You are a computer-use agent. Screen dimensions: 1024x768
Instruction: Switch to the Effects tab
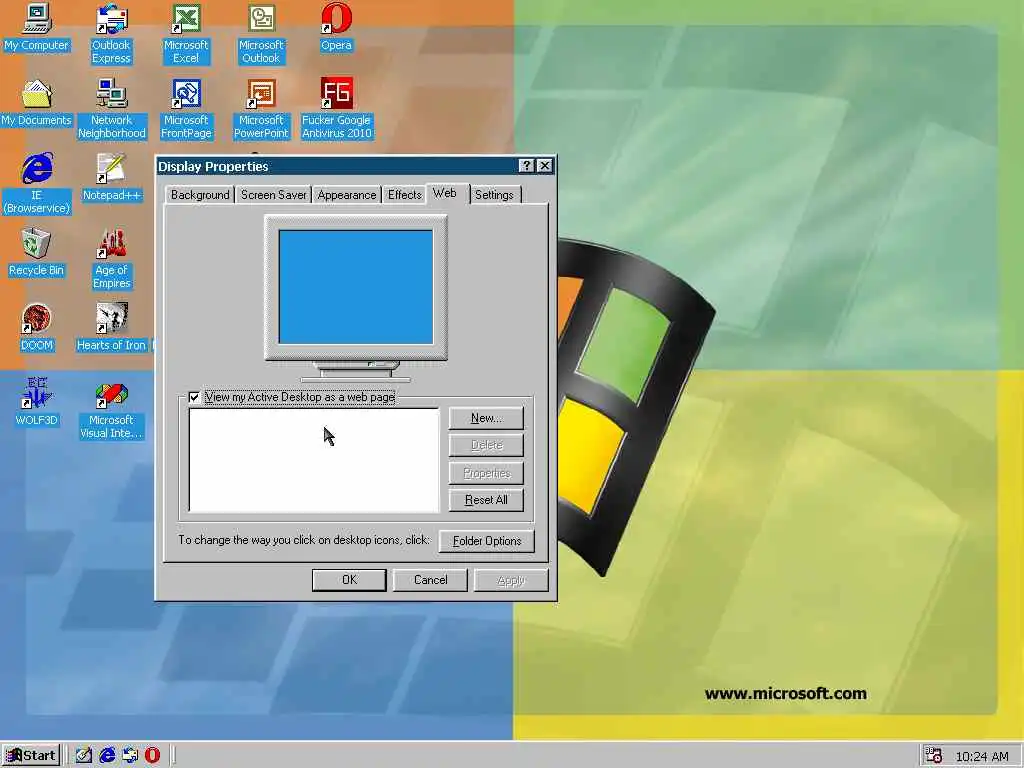click(x=405, y=195)
